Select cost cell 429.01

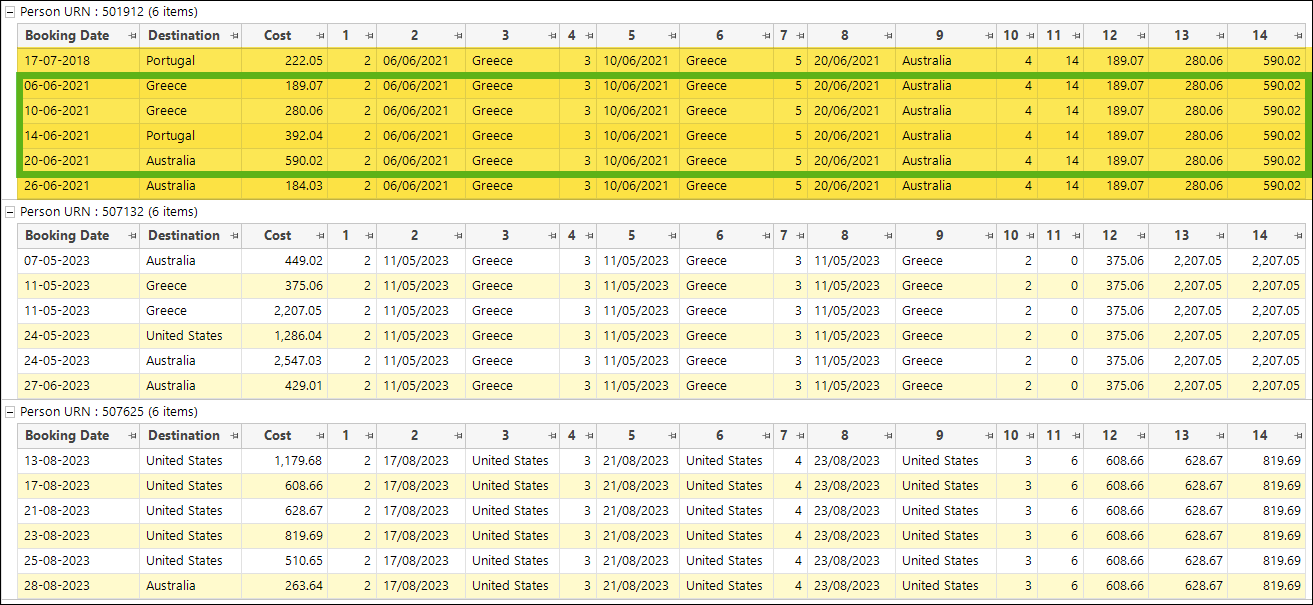click(x=284, y=386)
